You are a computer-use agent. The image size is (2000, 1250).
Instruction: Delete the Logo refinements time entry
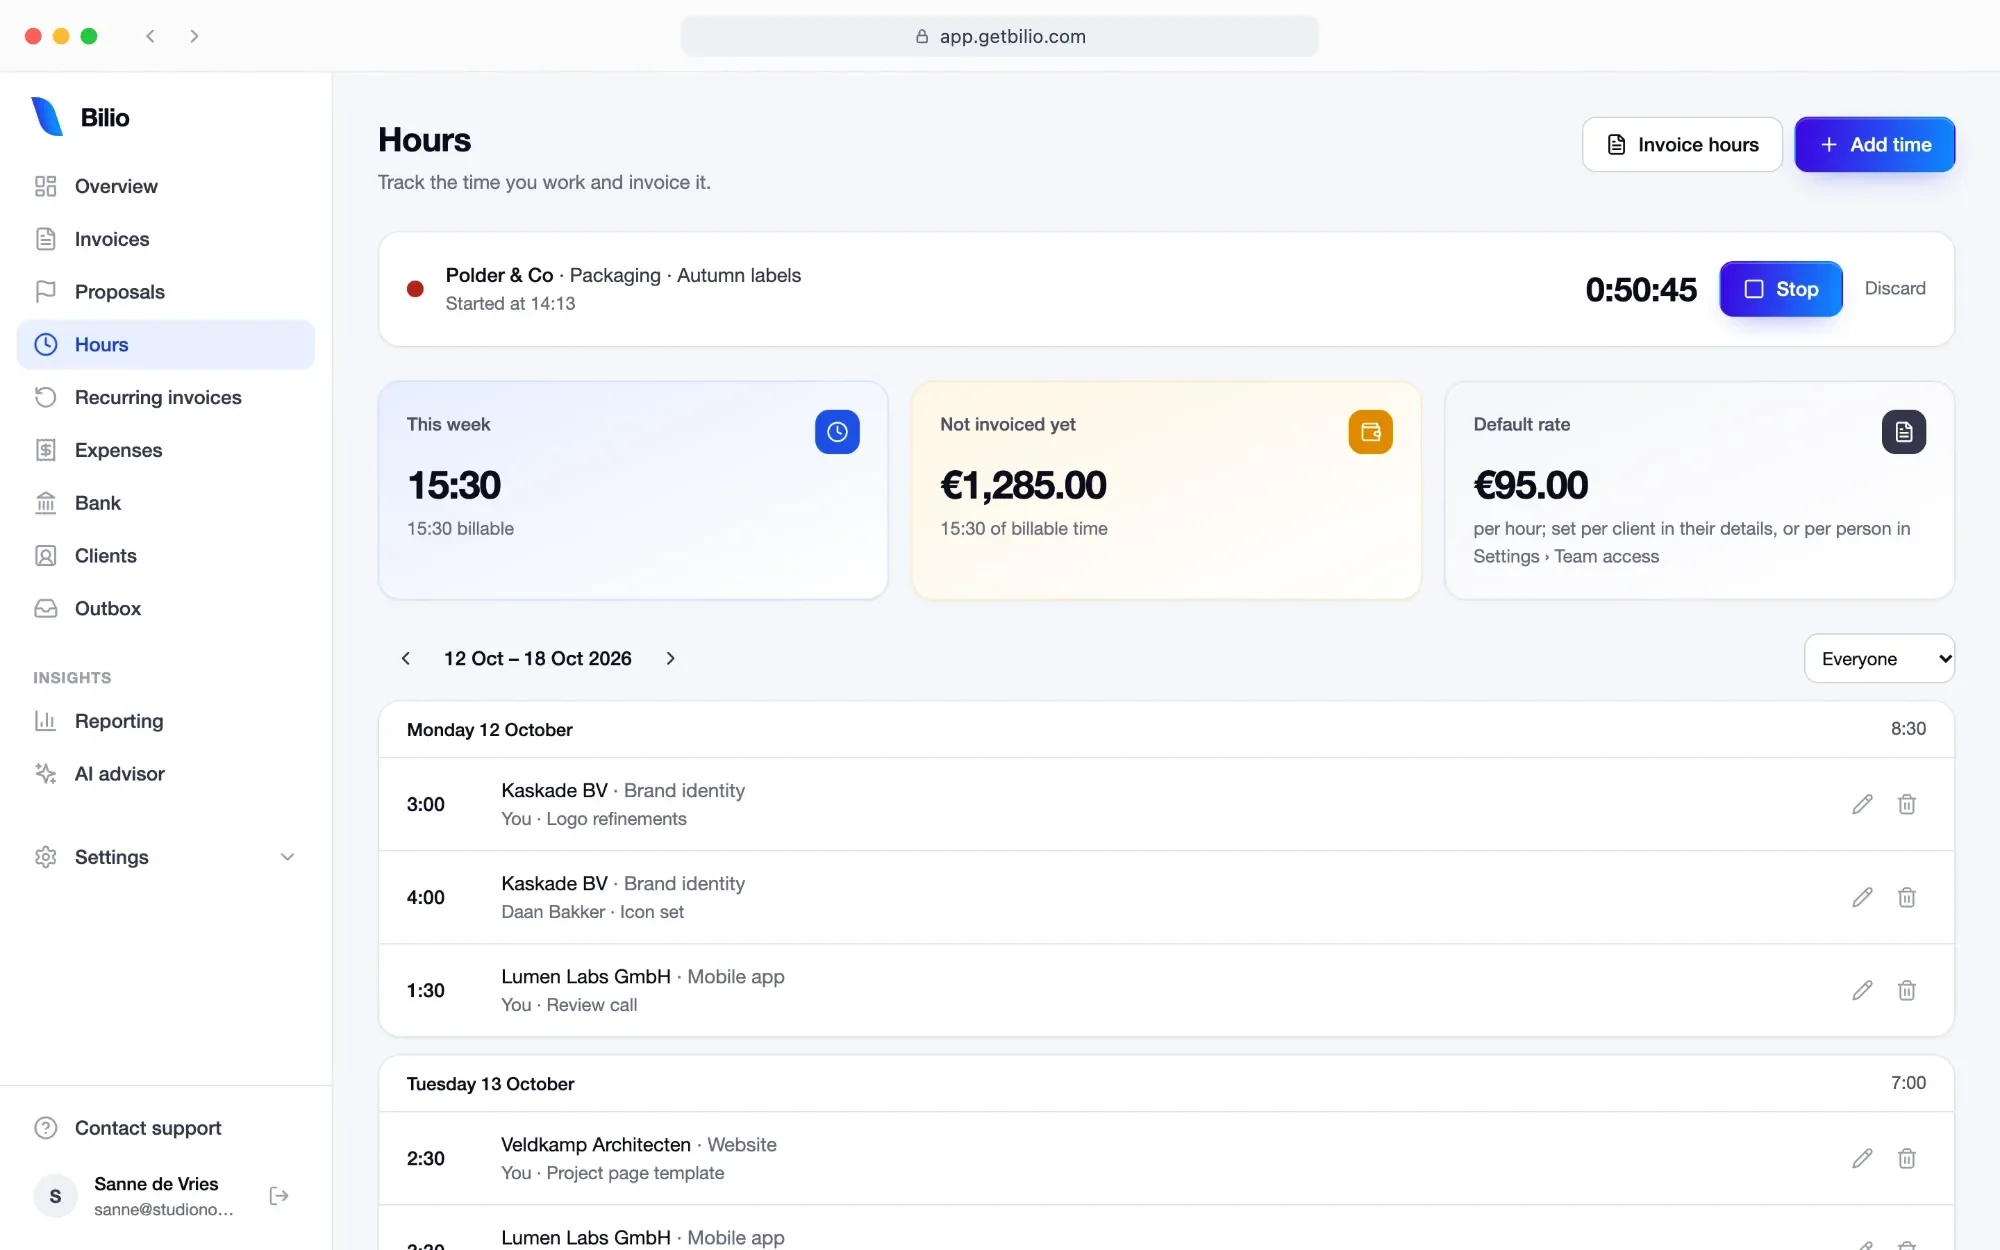1907,804
